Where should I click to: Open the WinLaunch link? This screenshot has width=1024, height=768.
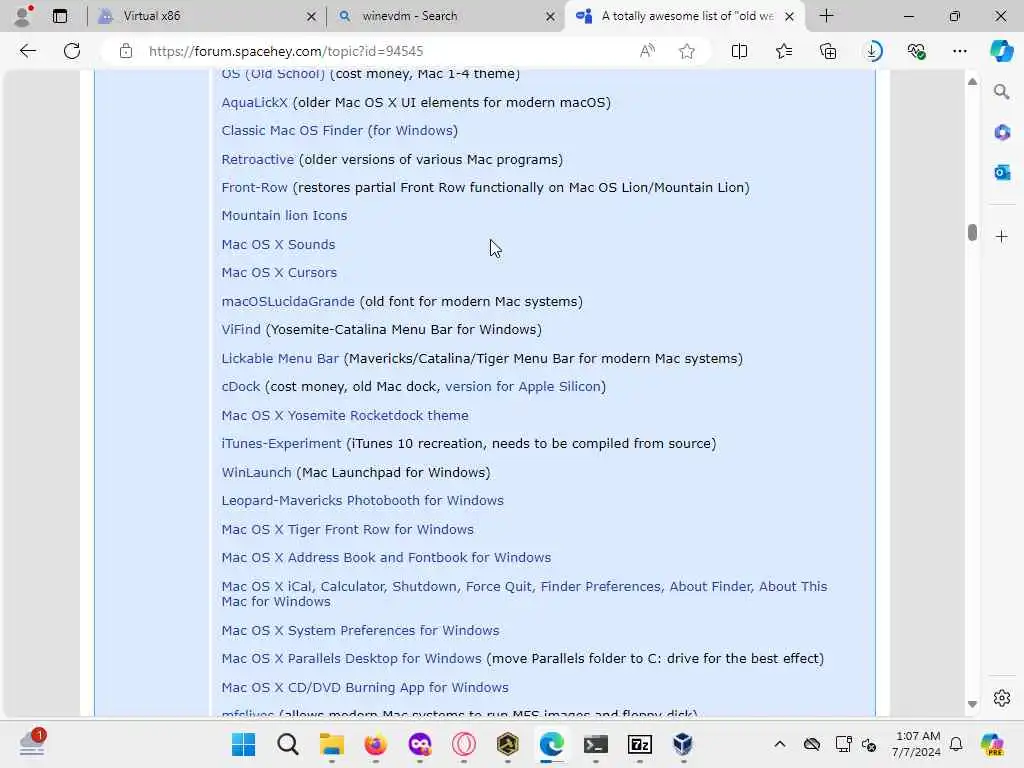point(256,473)
